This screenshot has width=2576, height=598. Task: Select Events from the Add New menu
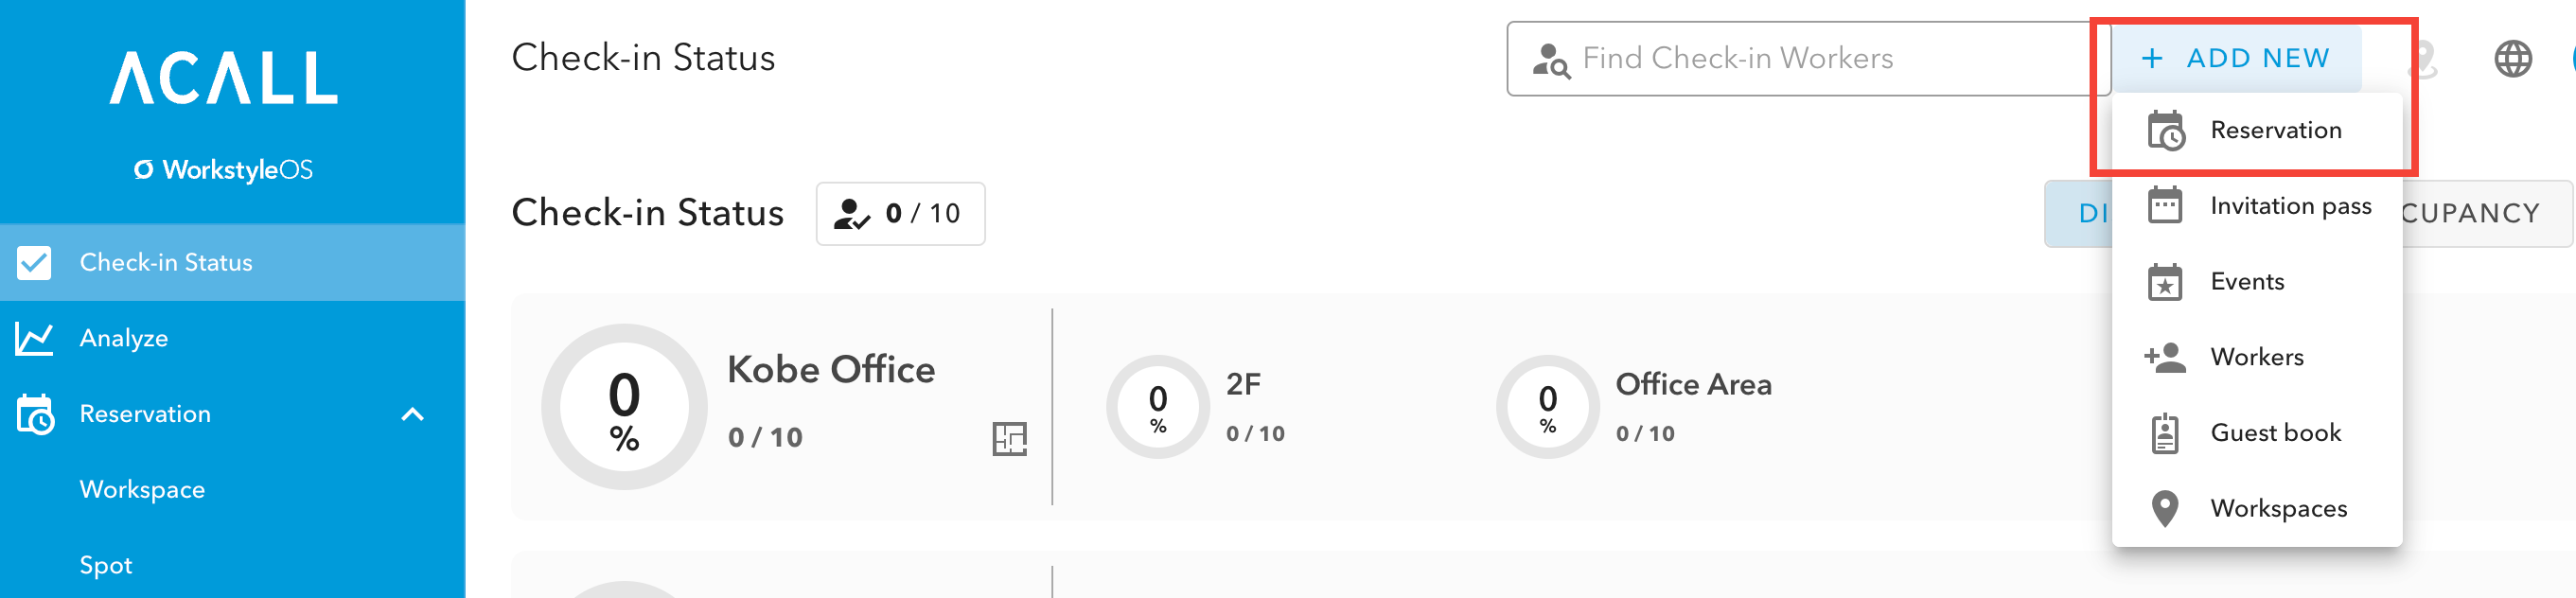[x=2256, y=282]
